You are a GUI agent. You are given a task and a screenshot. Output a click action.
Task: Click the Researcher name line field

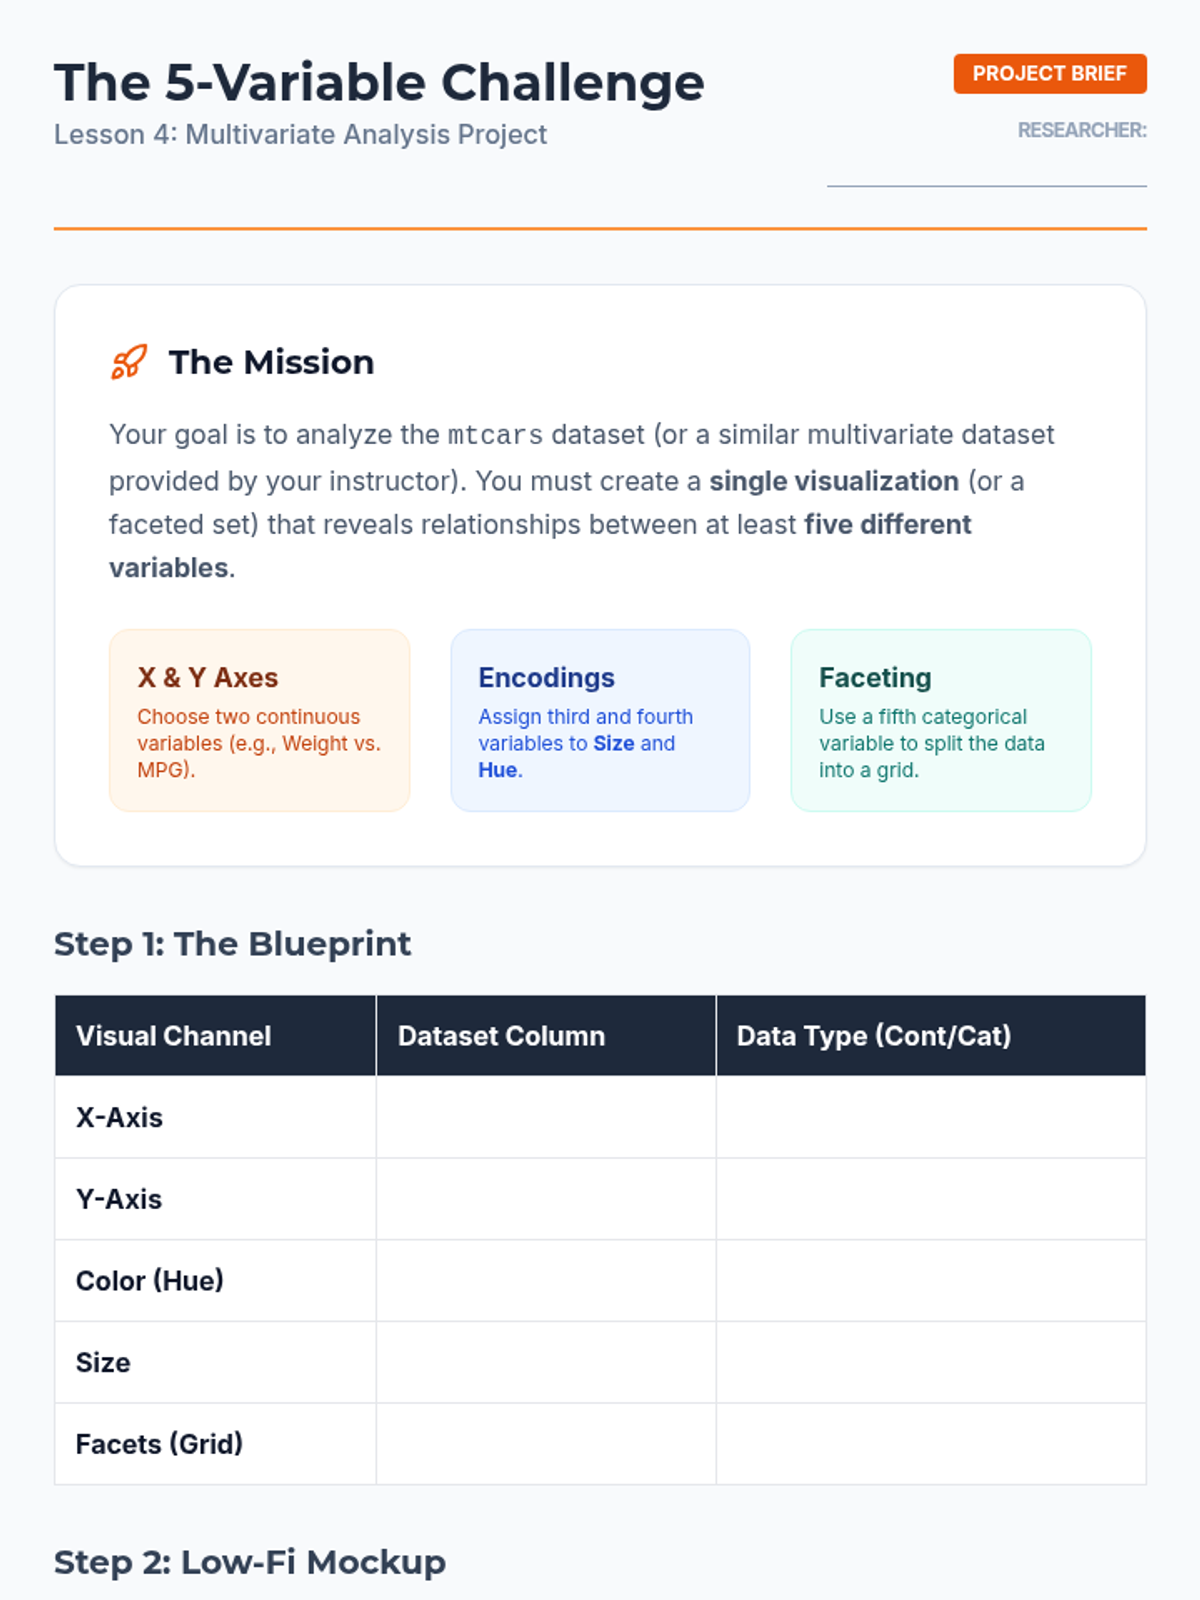986,170
